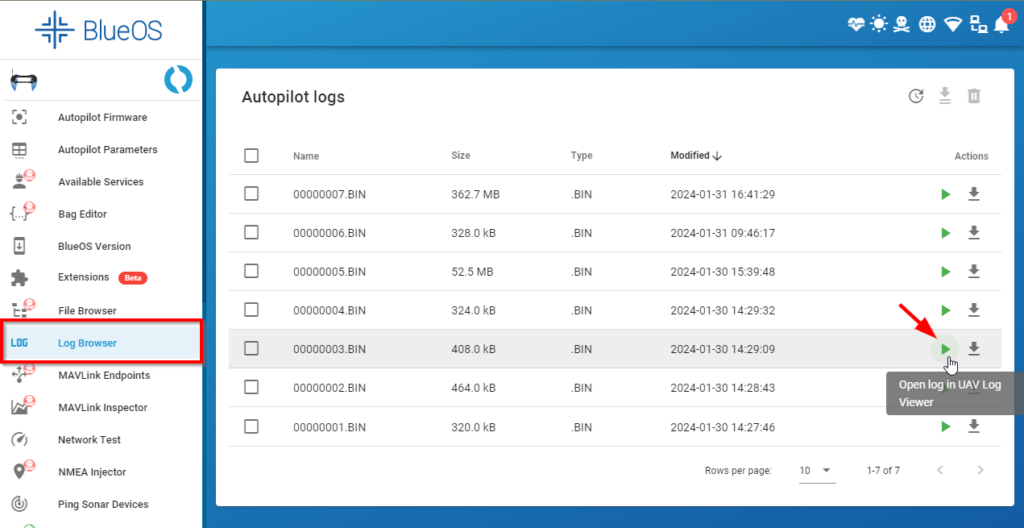Sort logs by Modified column
Screen dimensions: 1024x528
696,156
